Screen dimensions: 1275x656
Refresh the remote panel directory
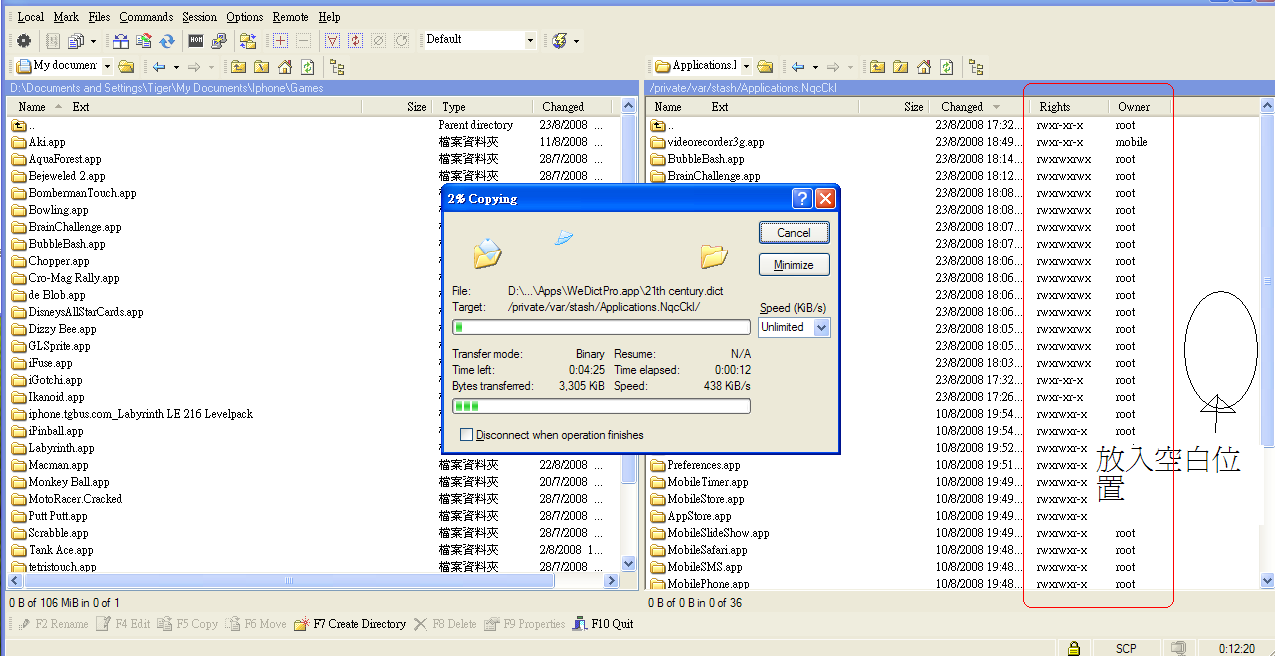(946, 67)
